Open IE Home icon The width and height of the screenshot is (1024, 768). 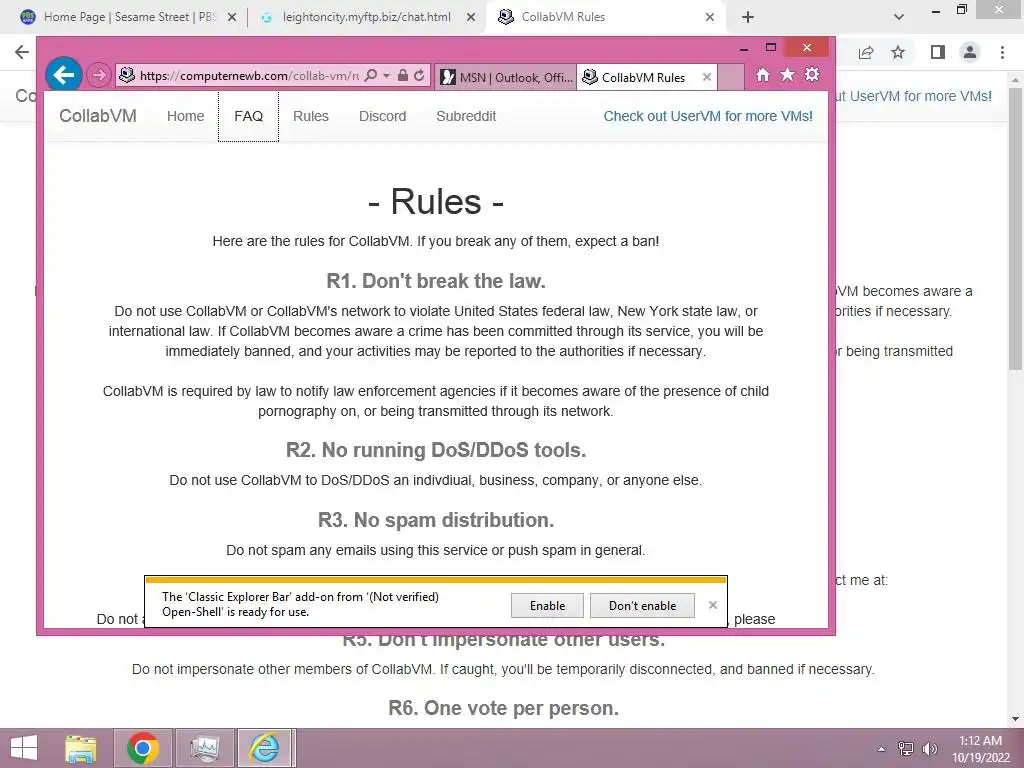point(763,75)
